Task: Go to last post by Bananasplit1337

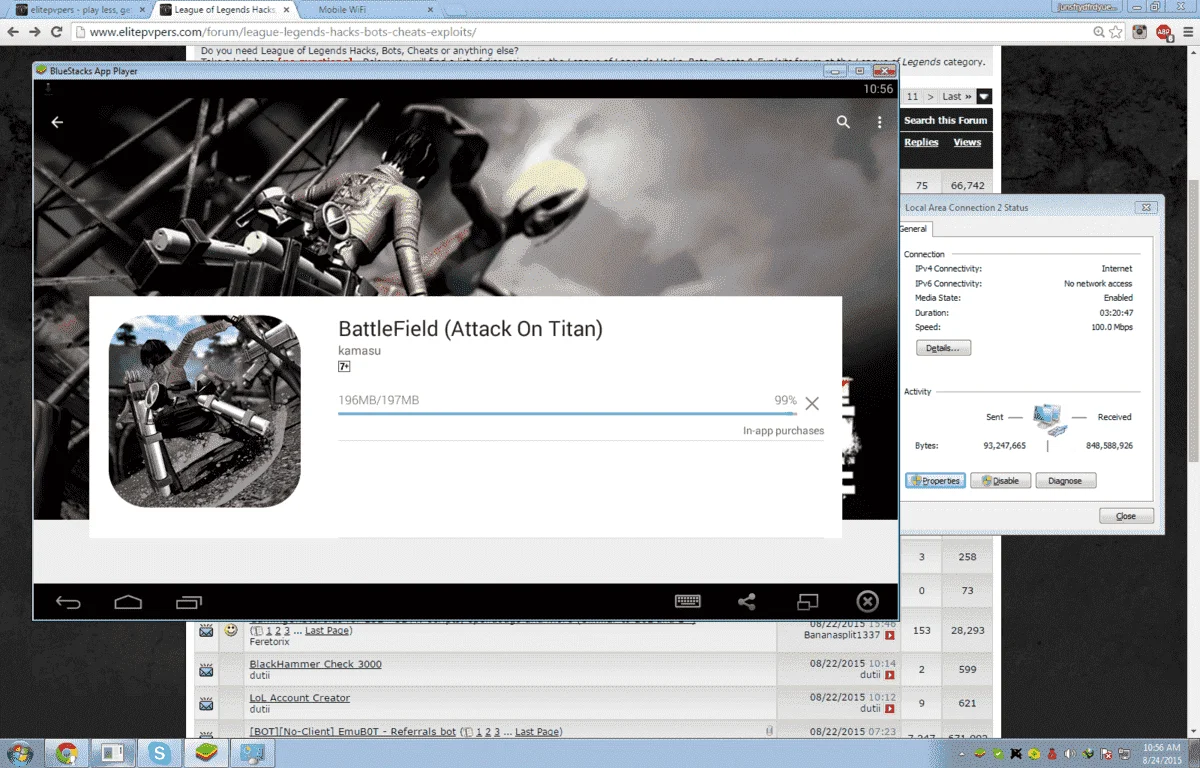Action: click(x=890, y=636)
